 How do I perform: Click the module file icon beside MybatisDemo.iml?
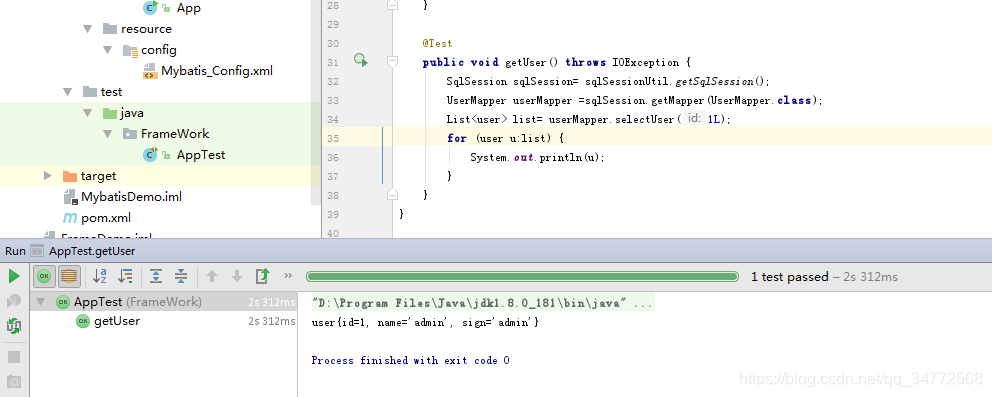click(x=70, y=197)
